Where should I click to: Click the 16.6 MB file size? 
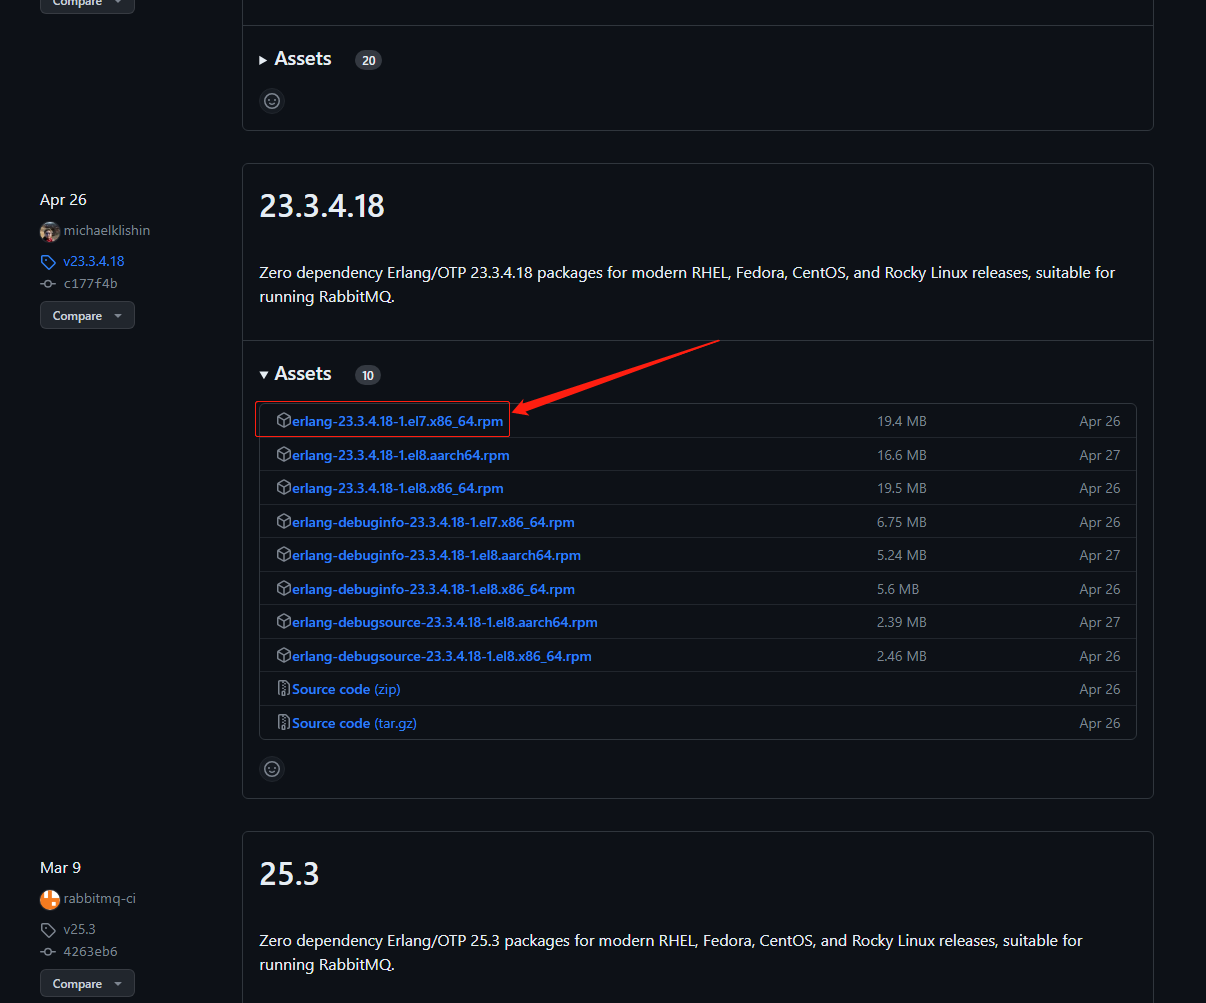click(902, 455)
